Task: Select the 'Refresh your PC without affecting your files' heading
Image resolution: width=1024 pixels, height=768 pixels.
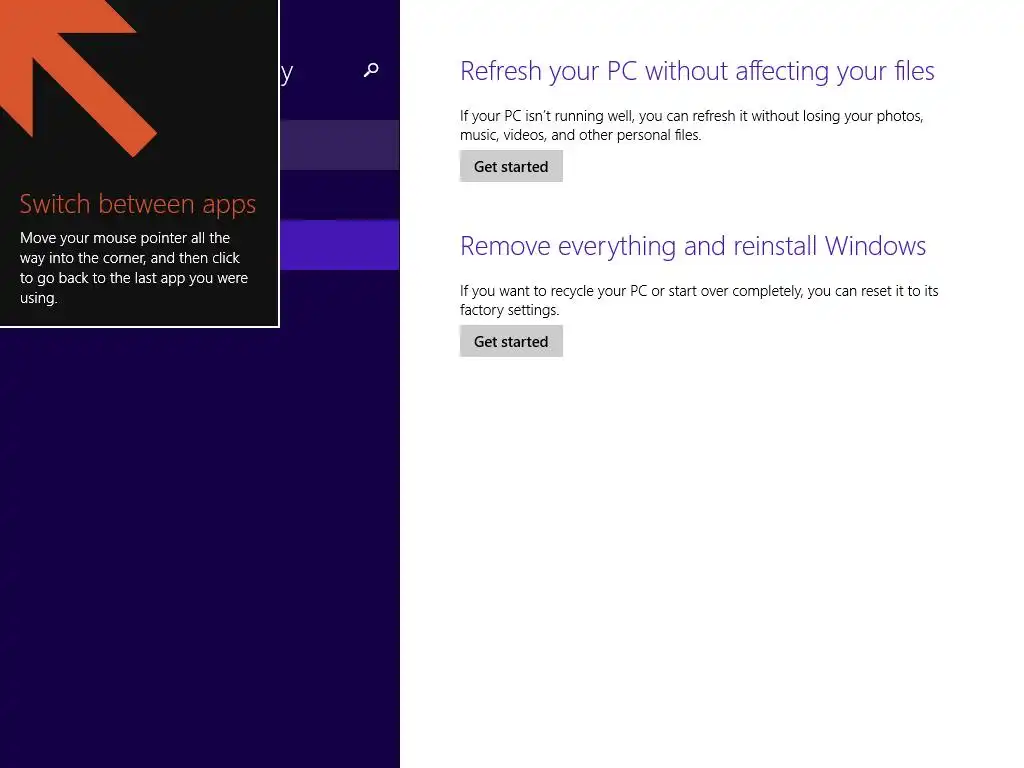Action: (697, 71)
